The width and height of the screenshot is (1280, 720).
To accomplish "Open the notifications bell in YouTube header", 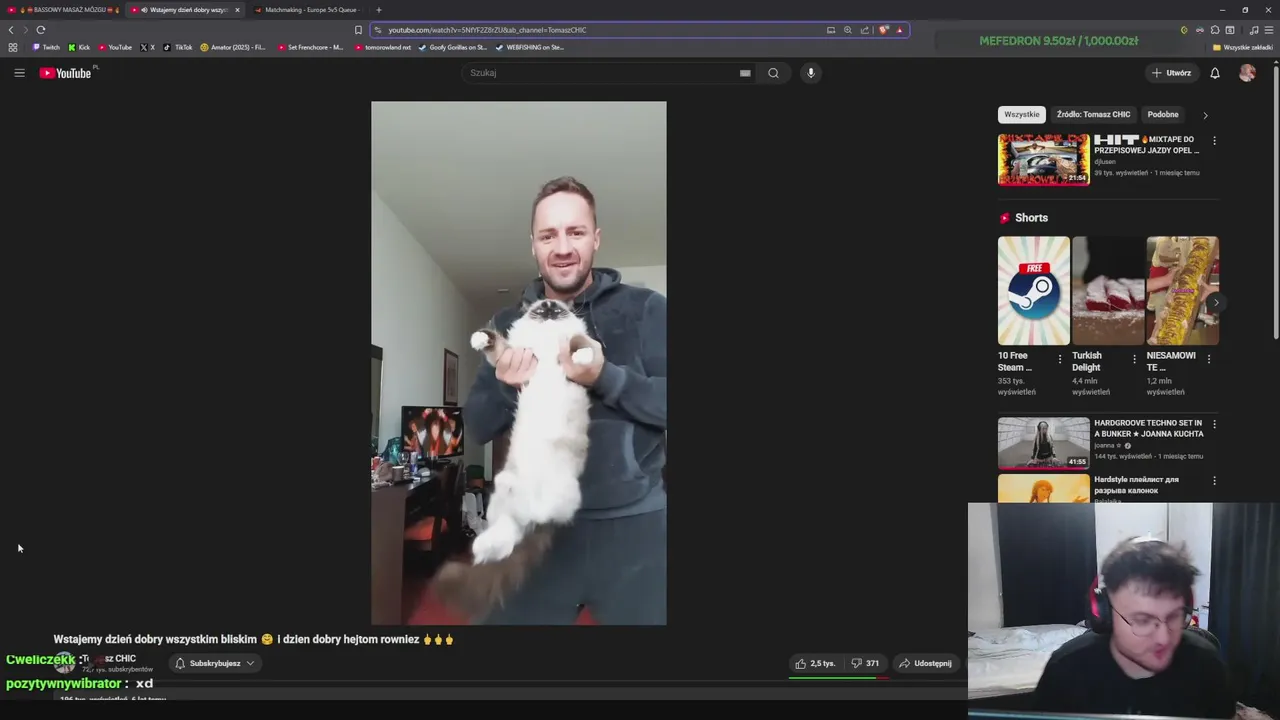I will pos(1215,73).
